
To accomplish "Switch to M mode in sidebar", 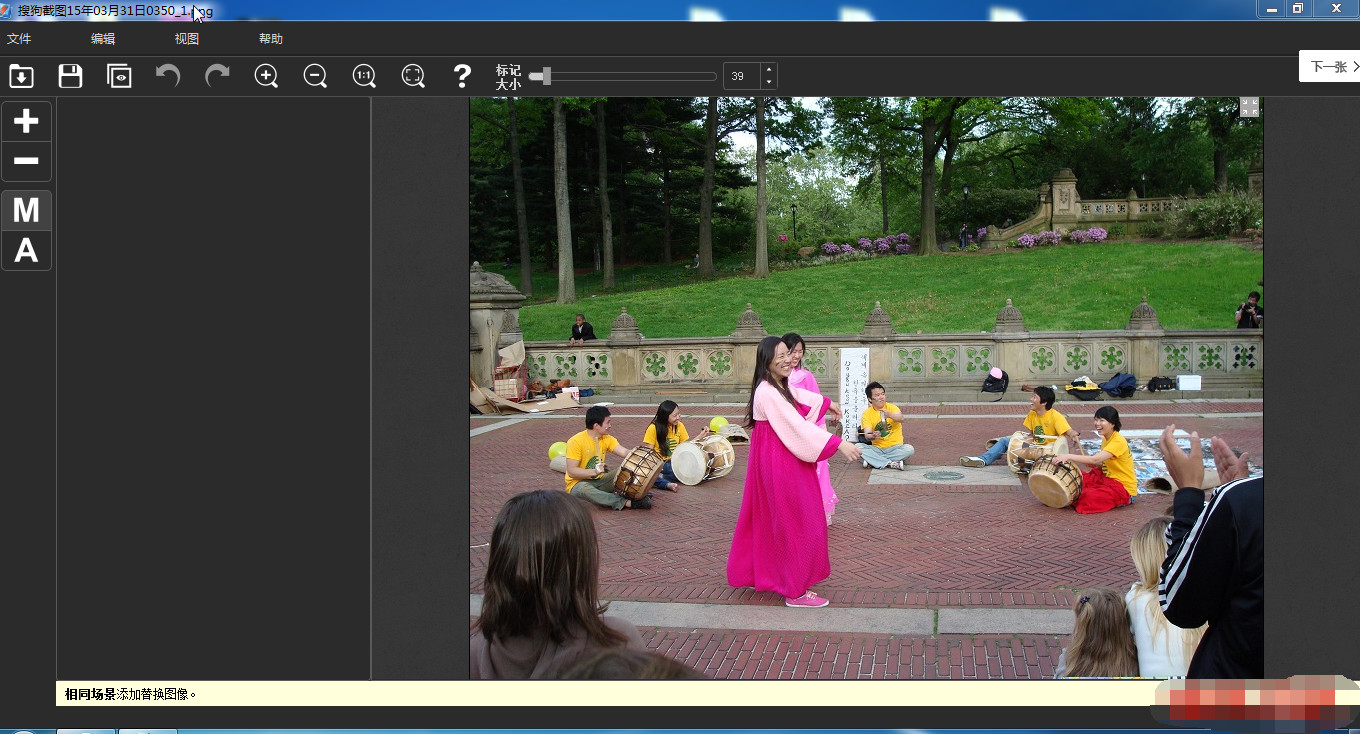I will pos(26,210).
